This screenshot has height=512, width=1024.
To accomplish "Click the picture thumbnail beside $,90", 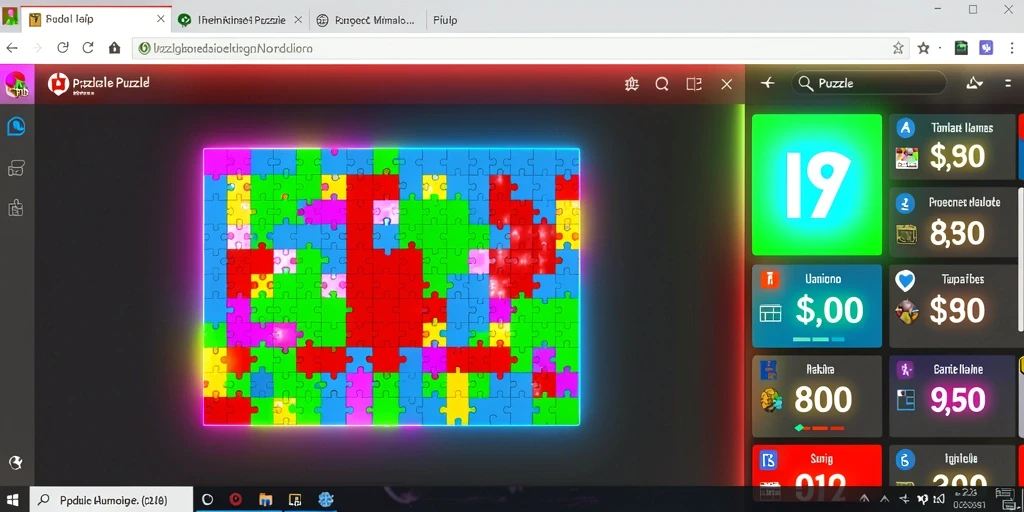I will (x=906, y=157).
